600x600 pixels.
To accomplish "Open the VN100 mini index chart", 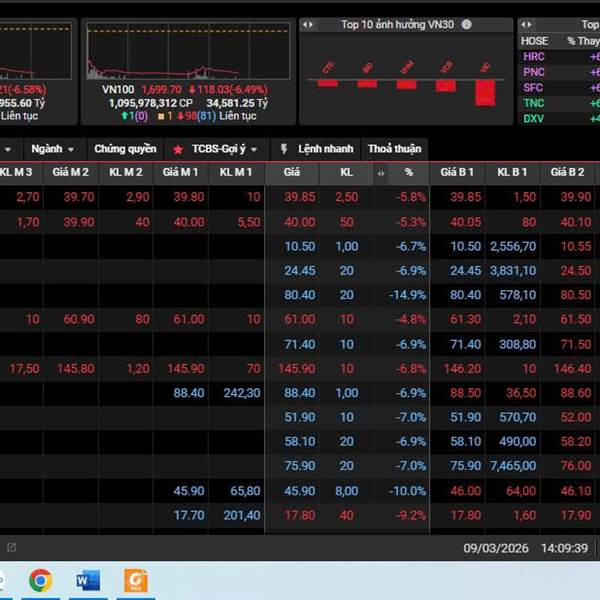I will [x=188, y=51].
